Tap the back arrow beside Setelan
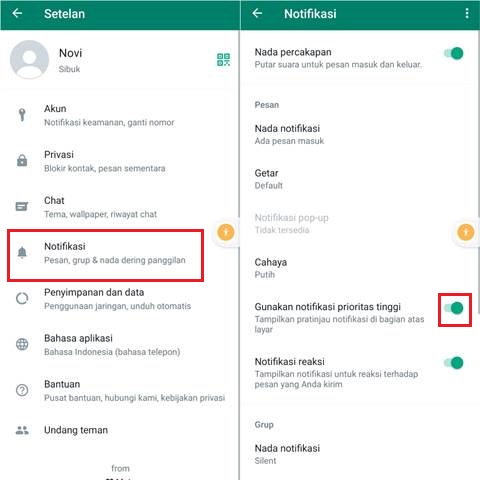Screen dimensions: 480x480 click(17, 13)
